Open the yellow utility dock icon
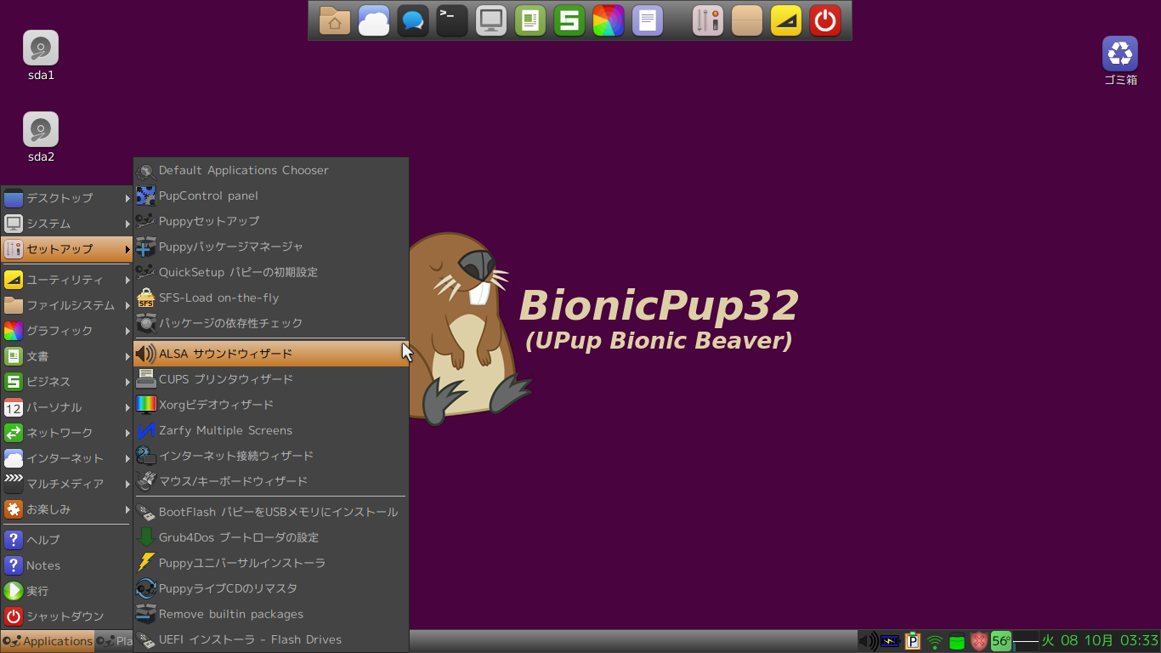Screen dimensions: 1161x653 [786, 21]
